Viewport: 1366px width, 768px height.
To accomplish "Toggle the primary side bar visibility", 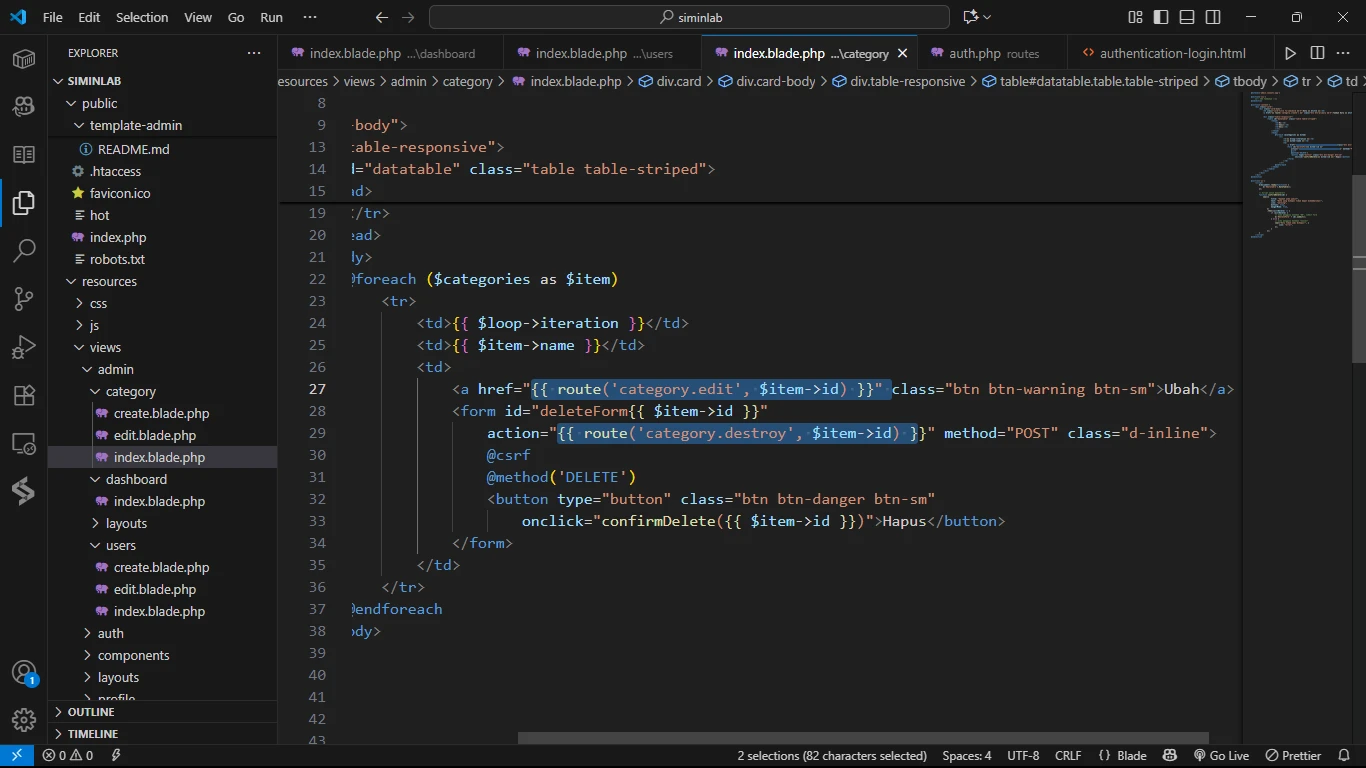I will point(1161,17).
